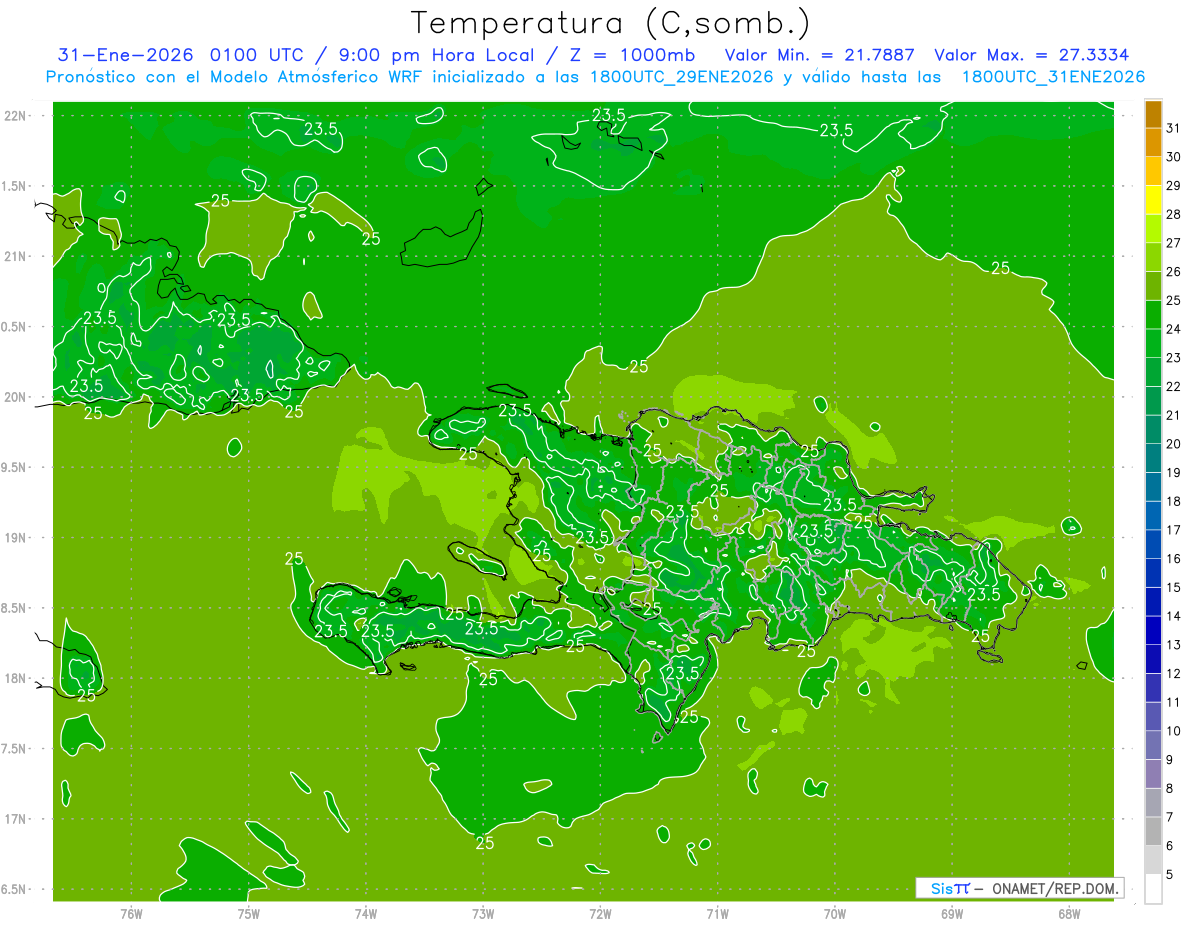Click the yellow colorbar segment between 28 and 29
The width and height of the screenshot is (1200, 927).
click(1153, 199)
